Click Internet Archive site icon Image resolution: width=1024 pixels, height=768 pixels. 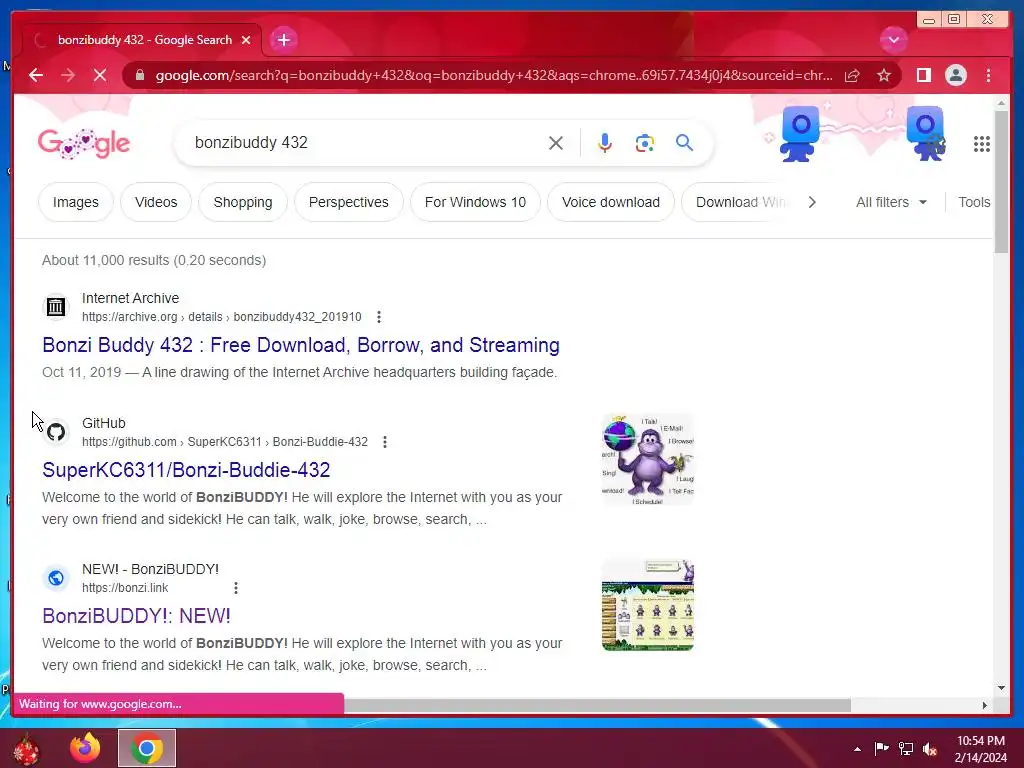[x=56, y=306]
